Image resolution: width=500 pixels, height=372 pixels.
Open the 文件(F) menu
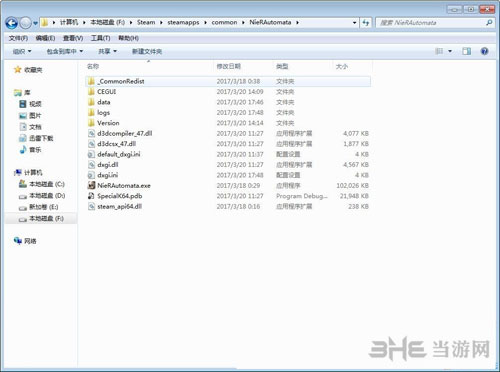(x=18, y=38)
